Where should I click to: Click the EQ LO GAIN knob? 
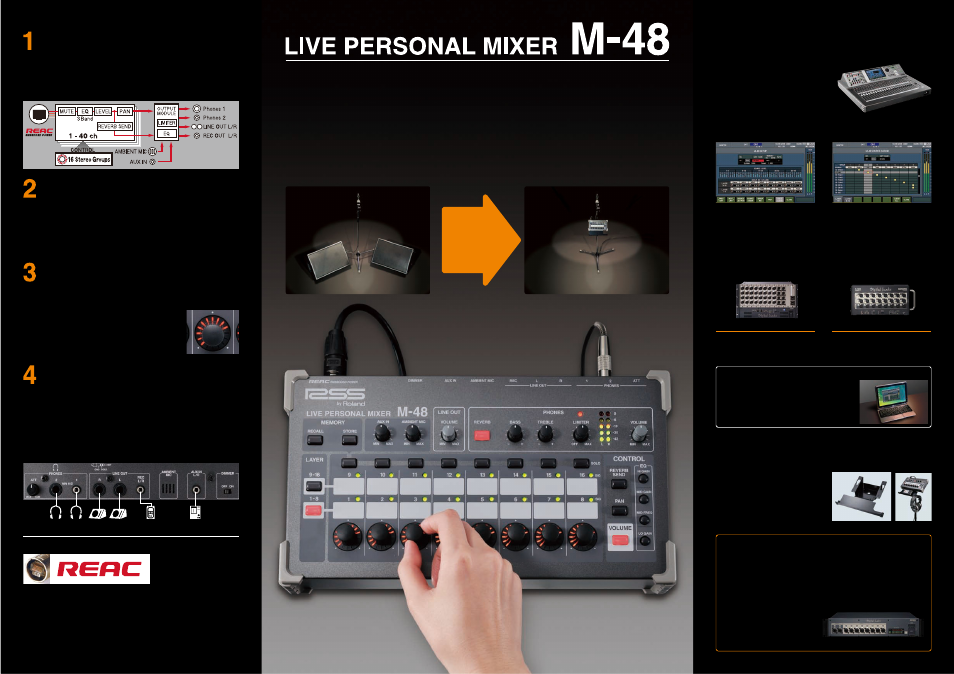pos(644,541)
